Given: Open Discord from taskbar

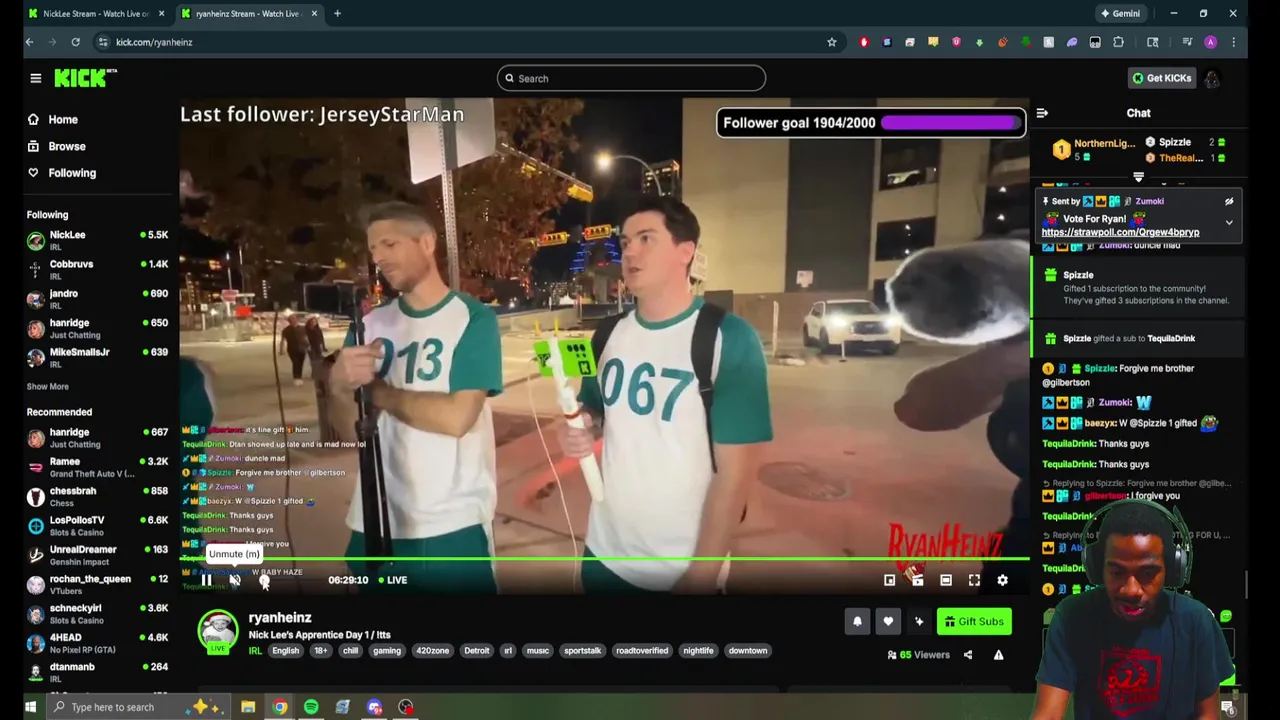Looking at the screenshot, I should tap(374, 707).
